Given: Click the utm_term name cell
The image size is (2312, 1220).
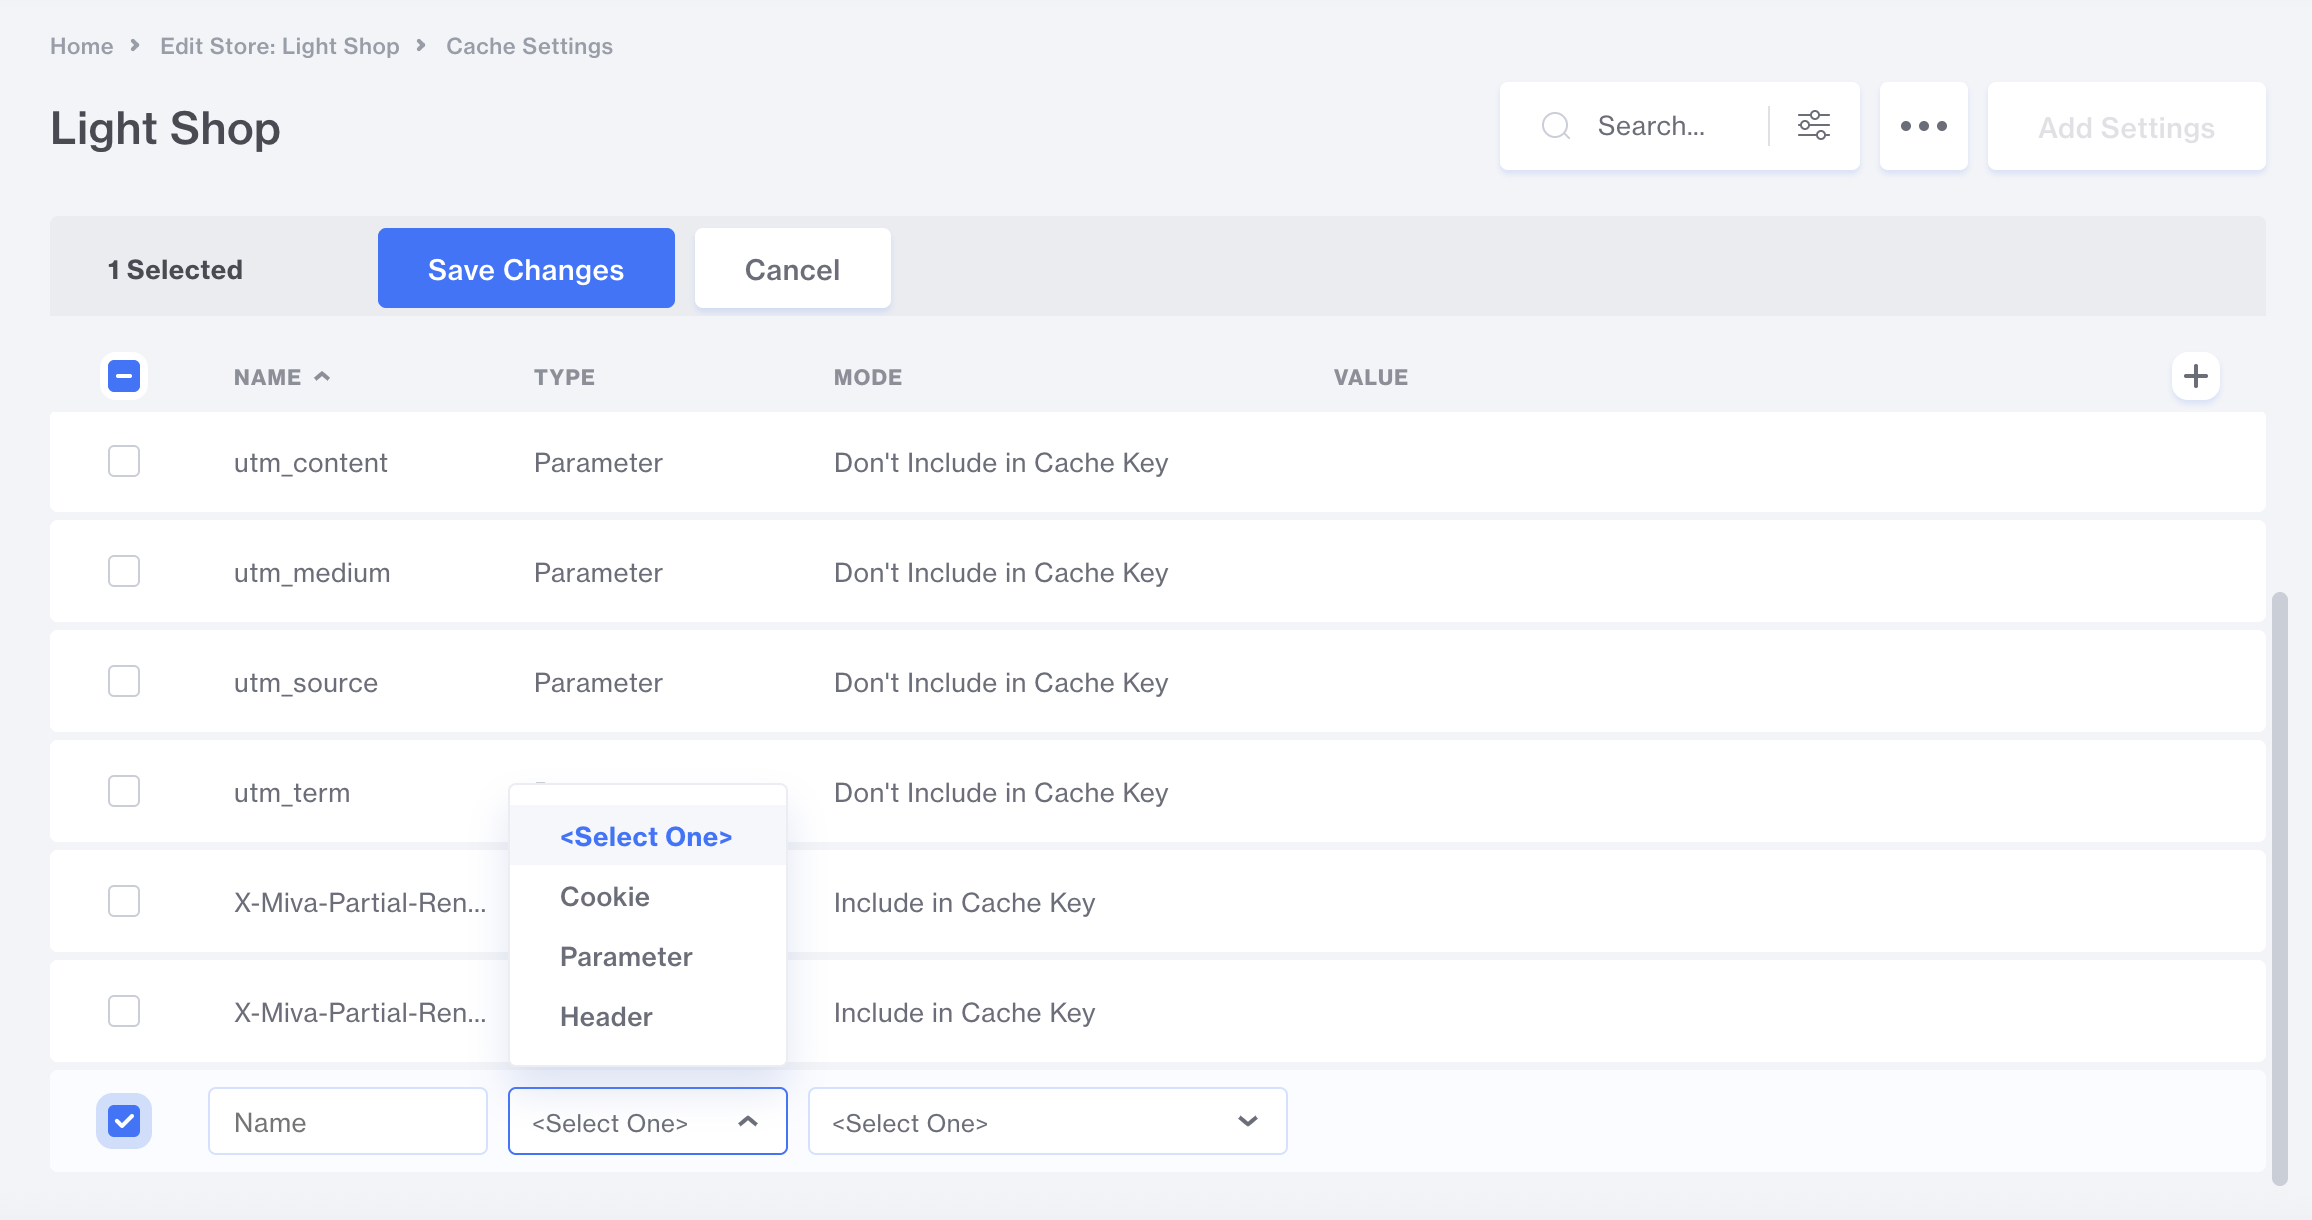Looking at the screenshot, I should pos(292,792).
